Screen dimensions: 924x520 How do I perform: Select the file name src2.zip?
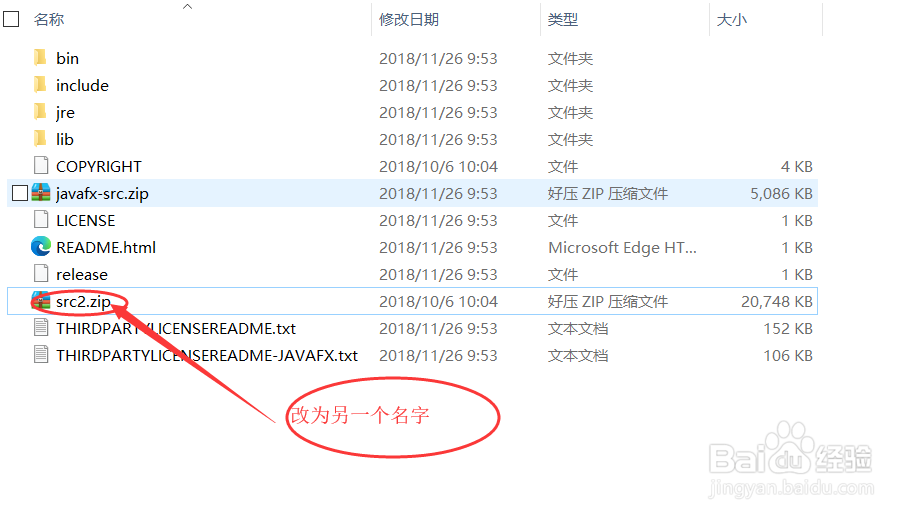point(83,302)
